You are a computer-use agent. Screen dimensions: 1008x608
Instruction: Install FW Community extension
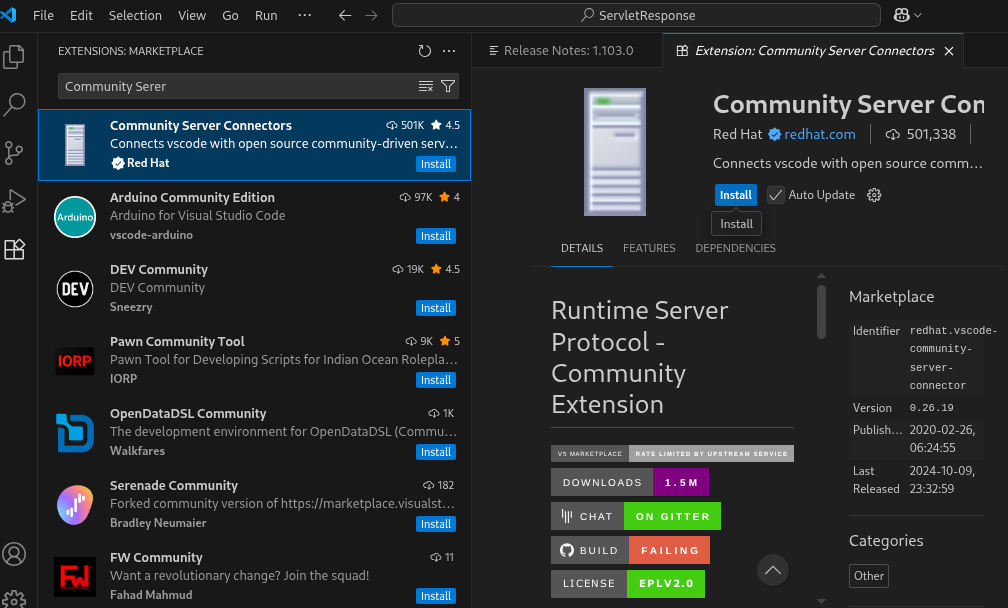436,596
